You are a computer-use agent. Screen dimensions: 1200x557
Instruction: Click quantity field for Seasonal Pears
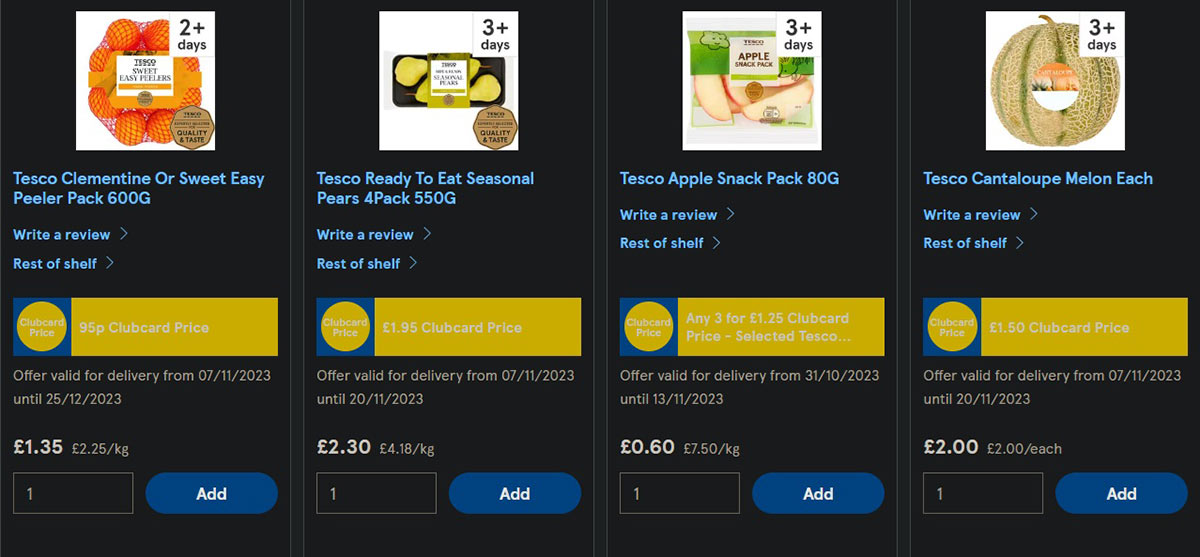(376, 493)
